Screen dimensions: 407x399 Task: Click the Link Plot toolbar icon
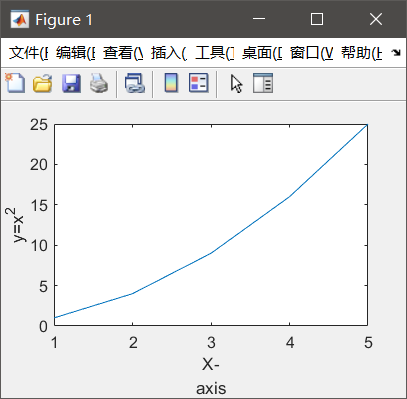pyautogui.click(x=135, y=83)
